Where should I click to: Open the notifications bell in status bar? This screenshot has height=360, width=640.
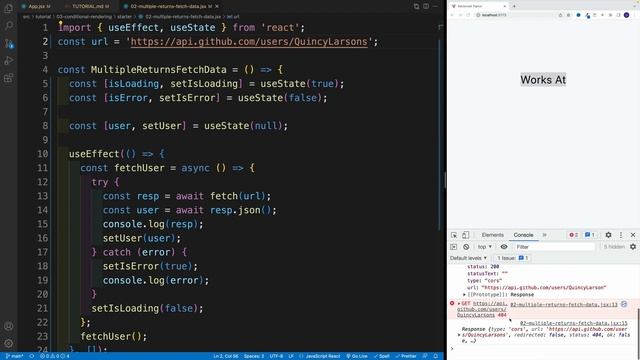(436, 356)
